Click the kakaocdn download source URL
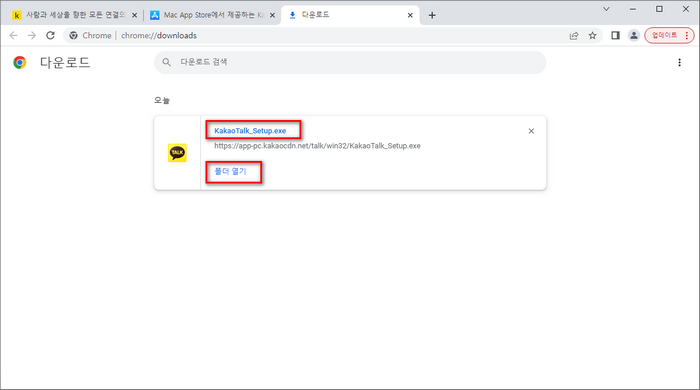The width and height of the screenshot is (700, 390). click(x=317, y=146)
